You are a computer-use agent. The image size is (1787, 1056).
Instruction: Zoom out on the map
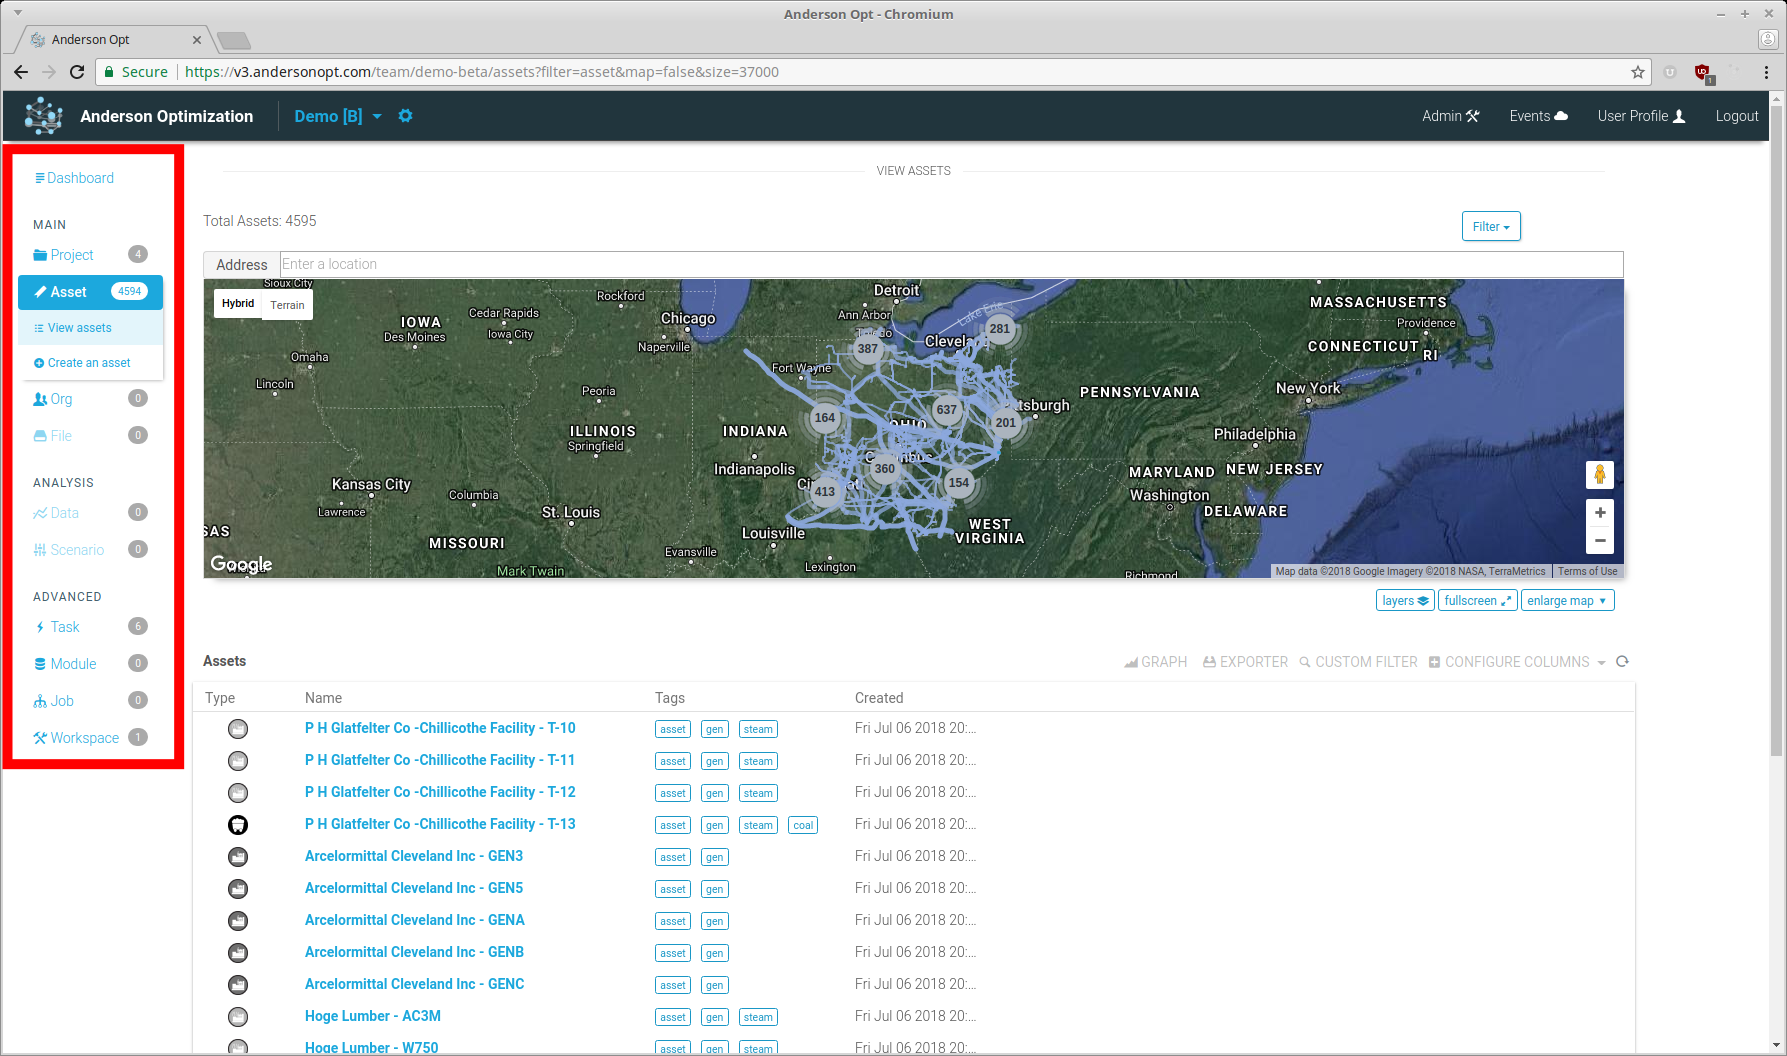(x=1600, y=540)
